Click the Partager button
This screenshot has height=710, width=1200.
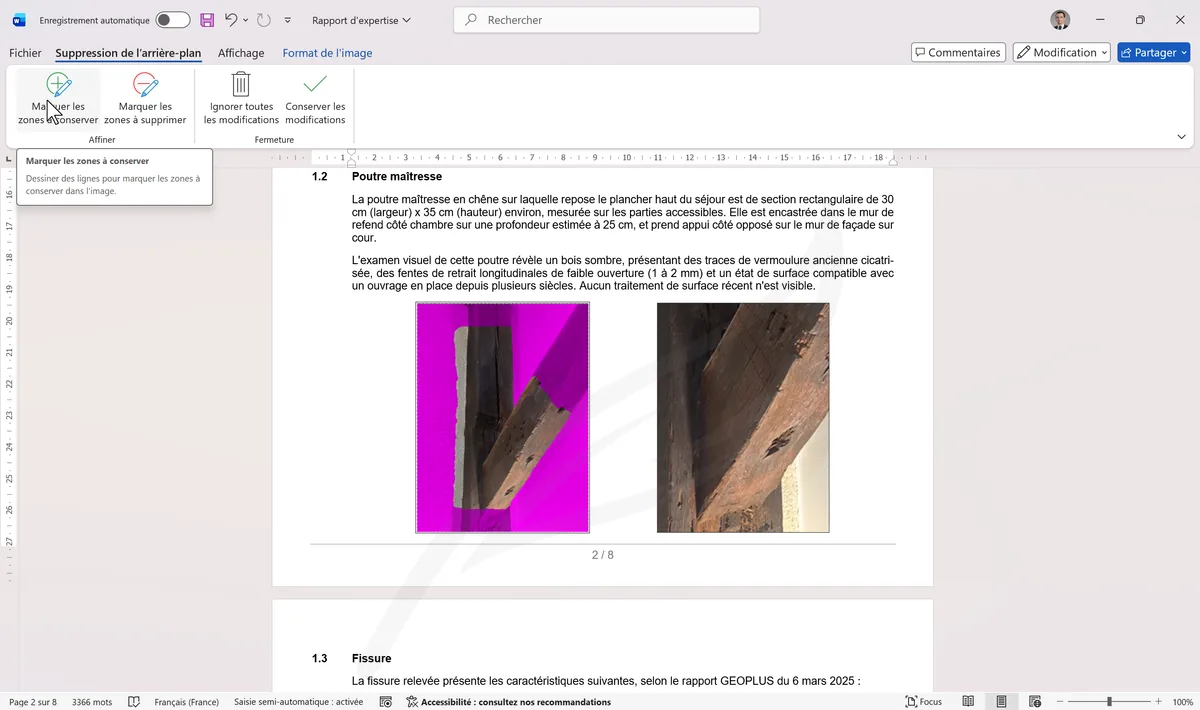click(x=1153, y=52)
